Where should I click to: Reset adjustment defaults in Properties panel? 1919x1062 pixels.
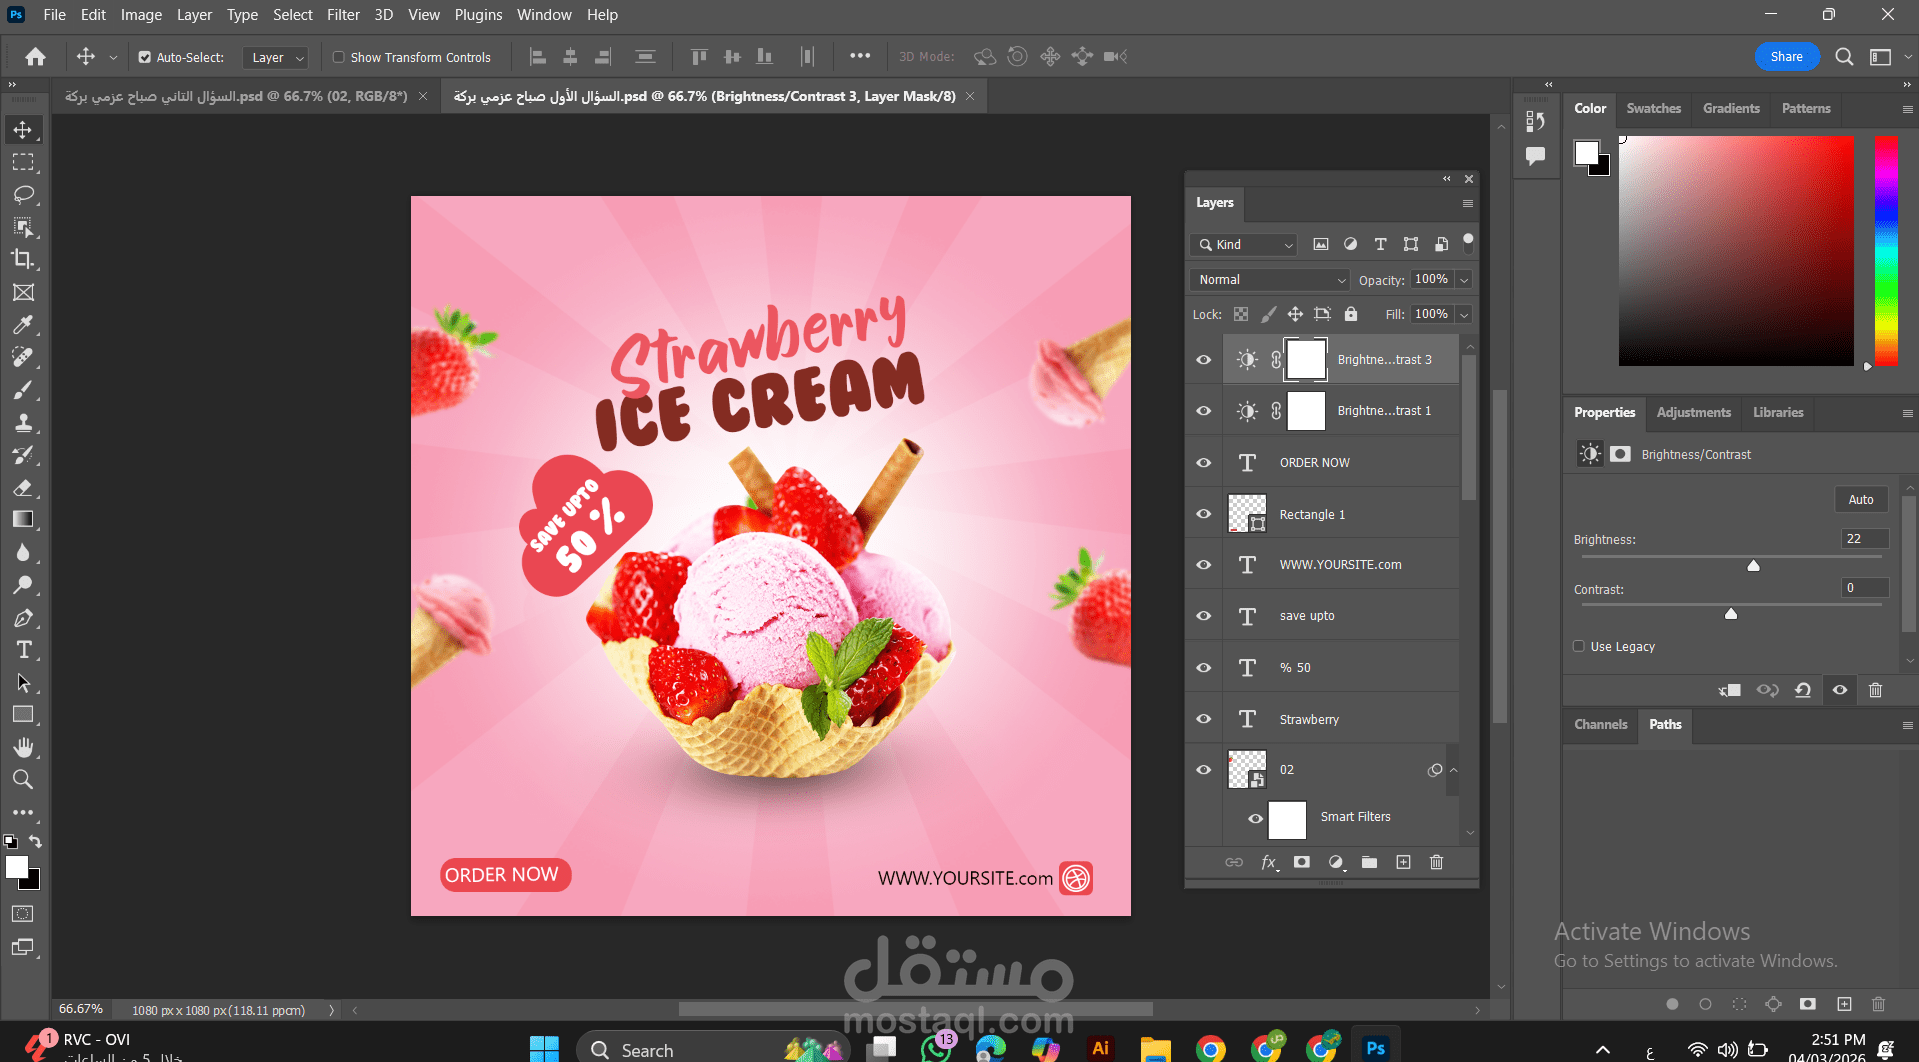tap(1803, 690)
